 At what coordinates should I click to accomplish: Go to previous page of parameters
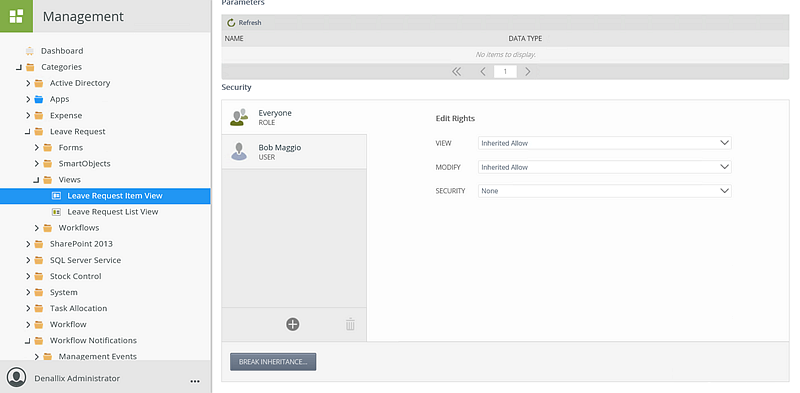tap(483, 72)
